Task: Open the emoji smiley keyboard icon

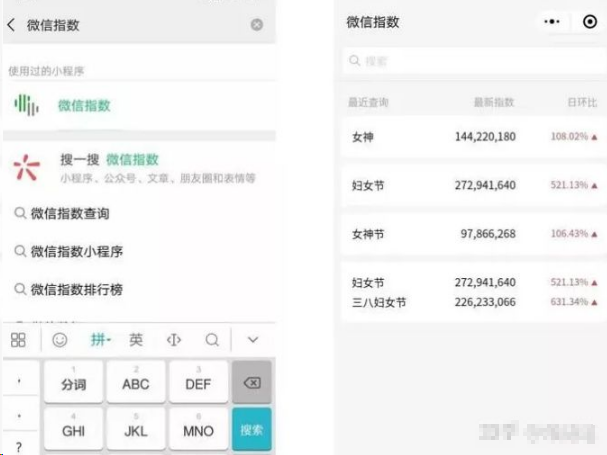Action: [59, 340]
